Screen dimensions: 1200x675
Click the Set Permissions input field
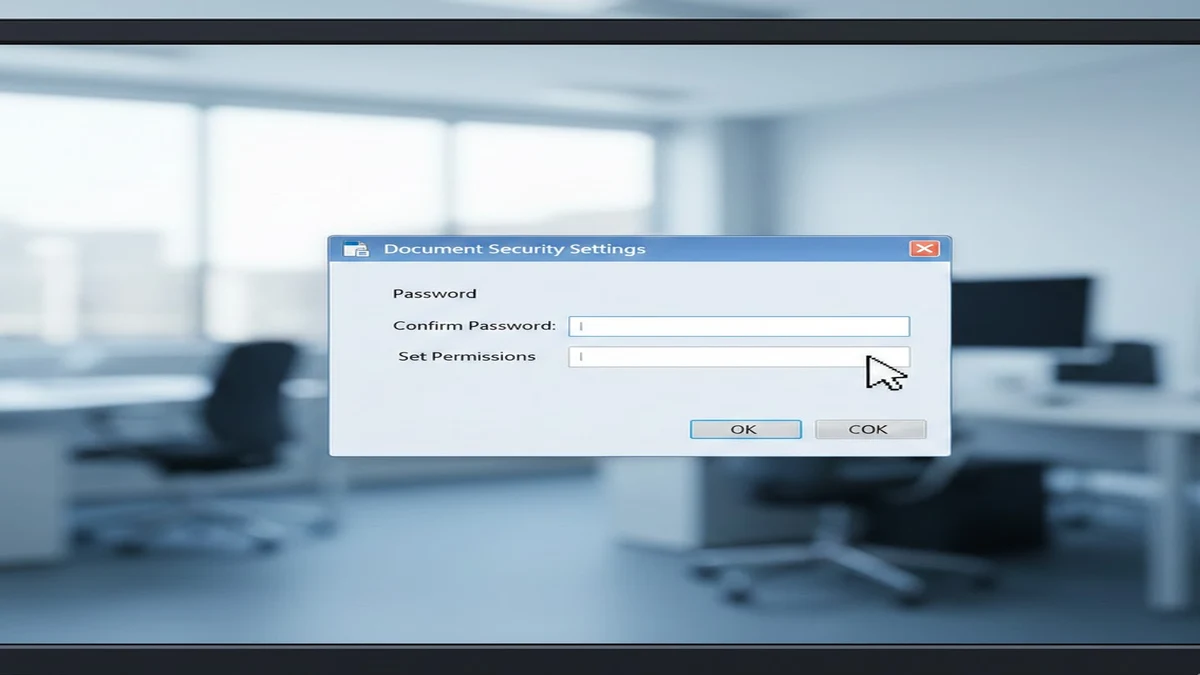[x=739, y=357]
